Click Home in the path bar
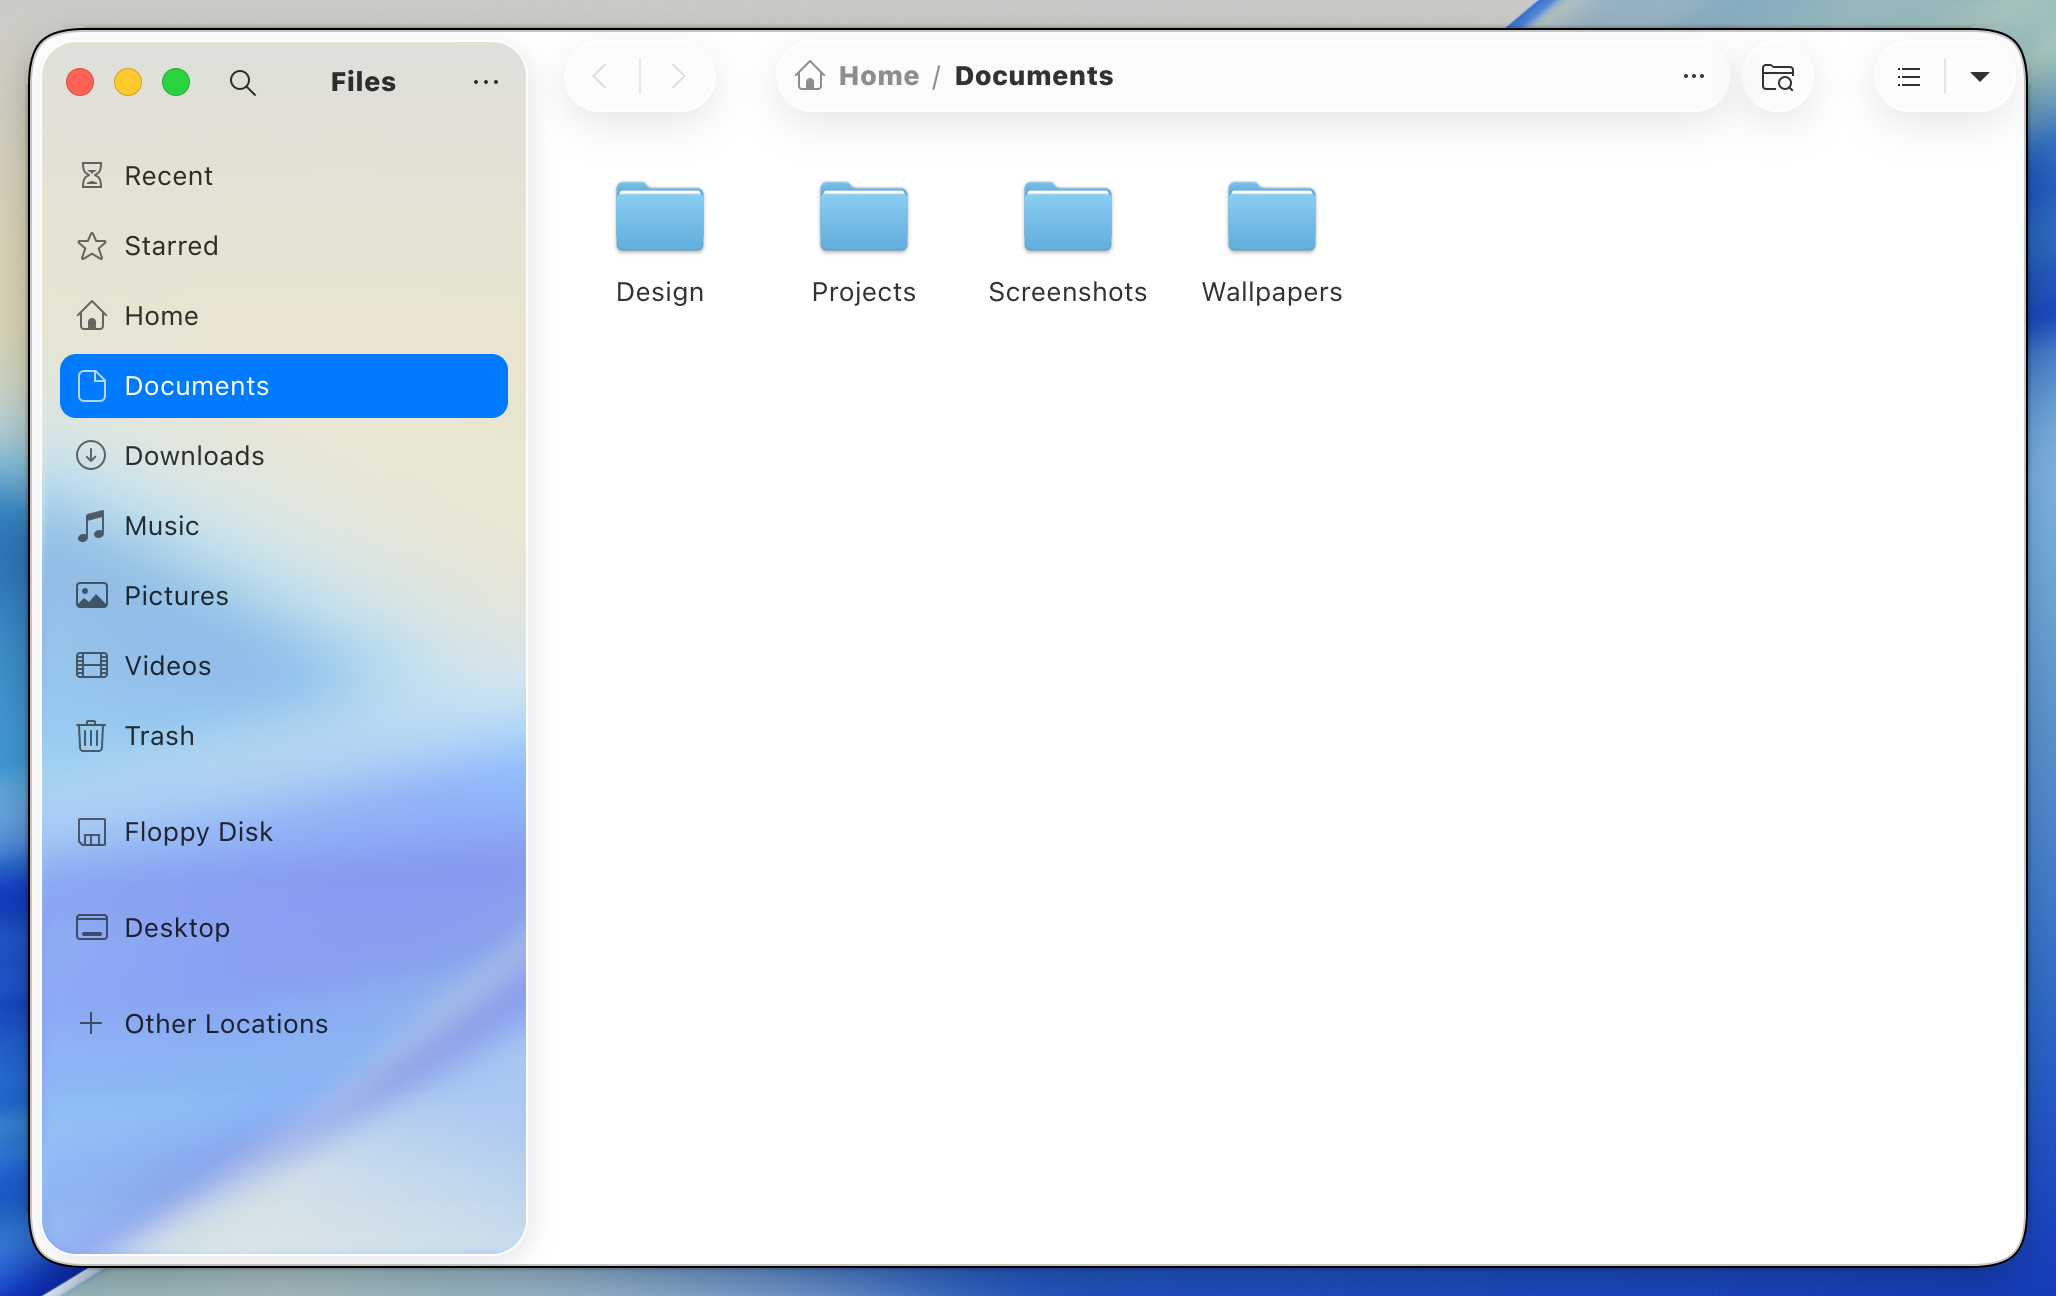 [878, 76]
